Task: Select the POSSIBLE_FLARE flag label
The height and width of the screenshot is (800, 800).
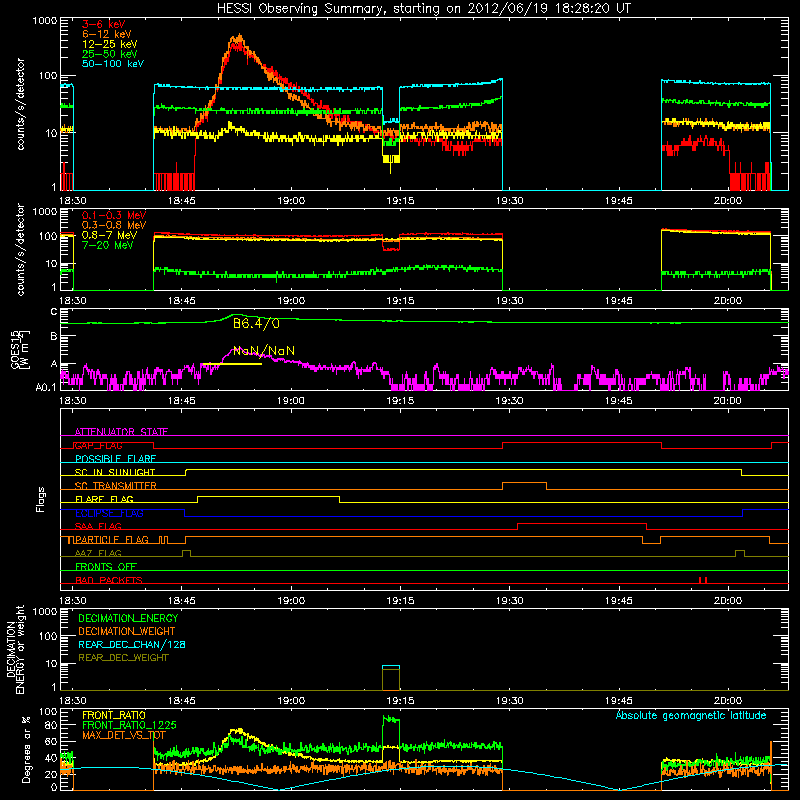Action: [x=115, y=459]
